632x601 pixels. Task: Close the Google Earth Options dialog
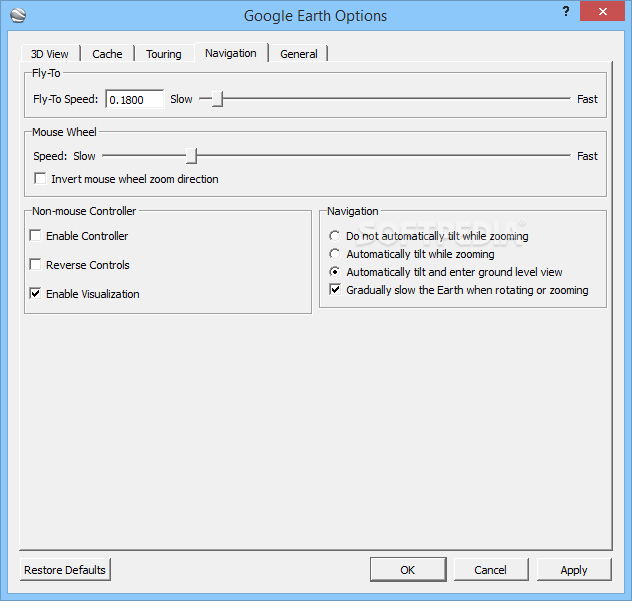click(603, 11)
